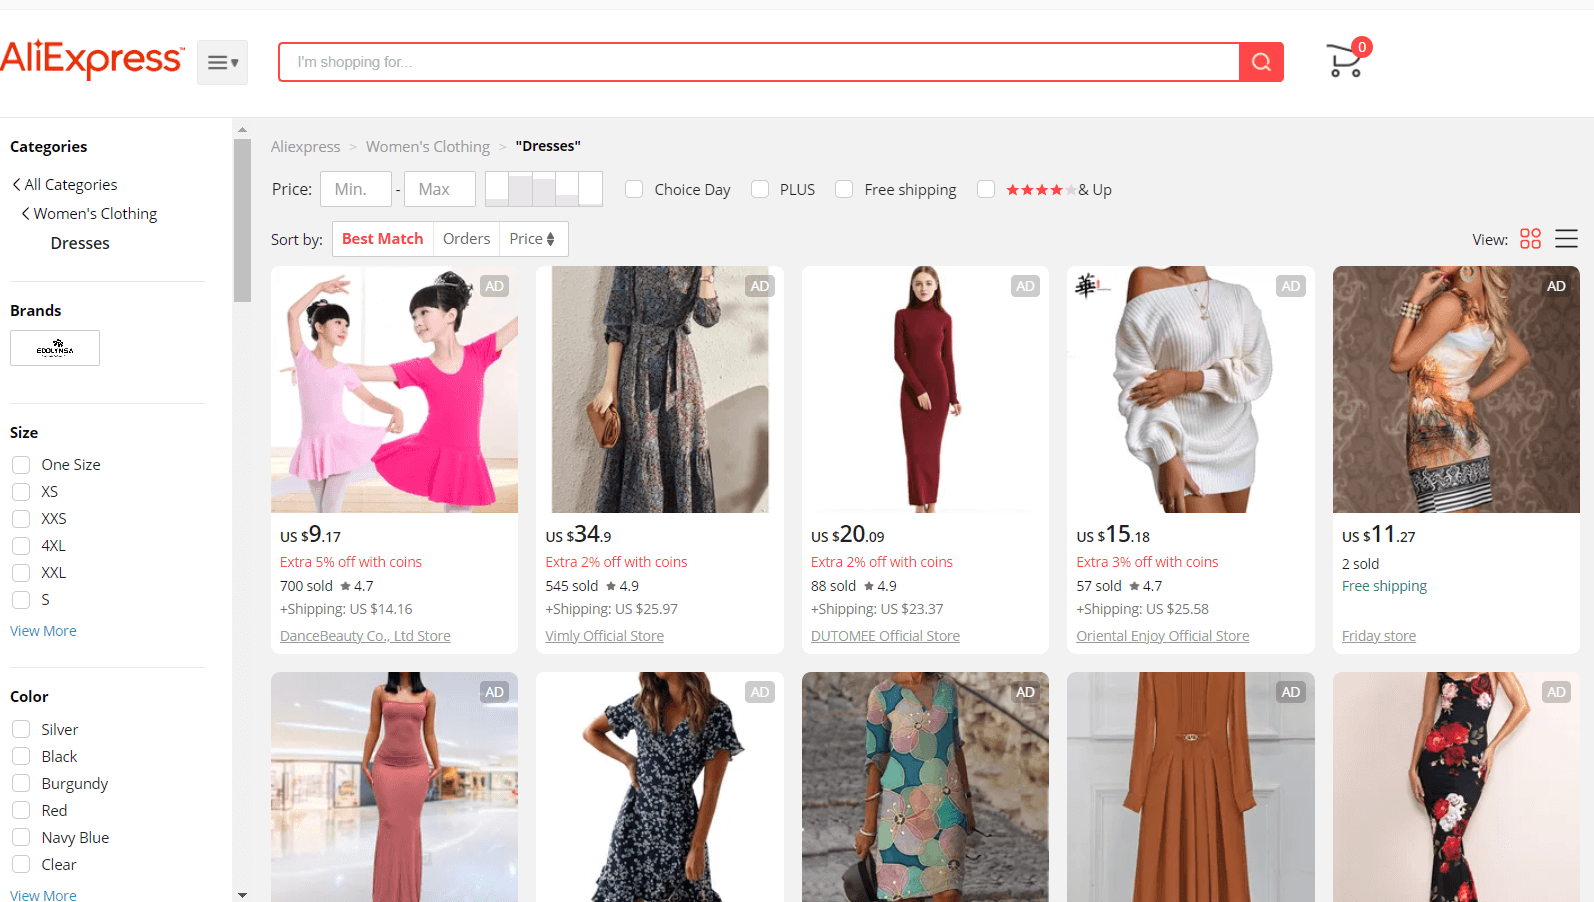This screenshot has width=1594, height=902.
Task: Select the brand logo tile under Brands
Action: (x=55, y=348)
